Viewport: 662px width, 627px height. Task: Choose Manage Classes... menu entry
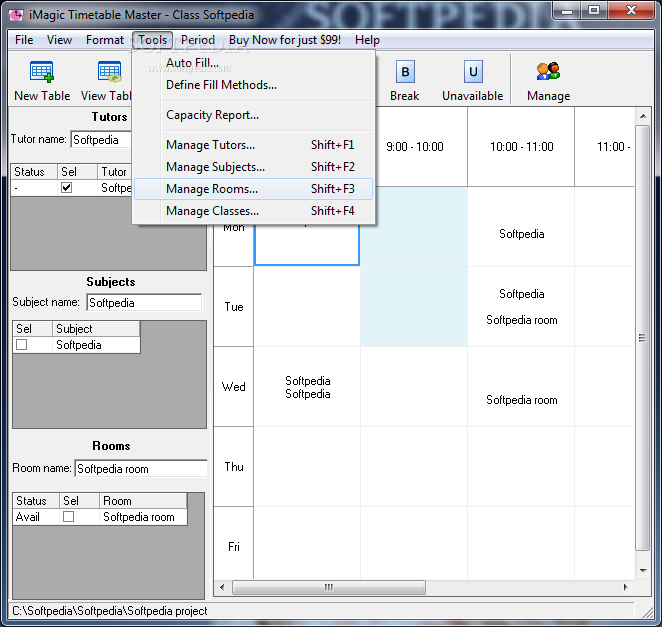tap(253, 211)
